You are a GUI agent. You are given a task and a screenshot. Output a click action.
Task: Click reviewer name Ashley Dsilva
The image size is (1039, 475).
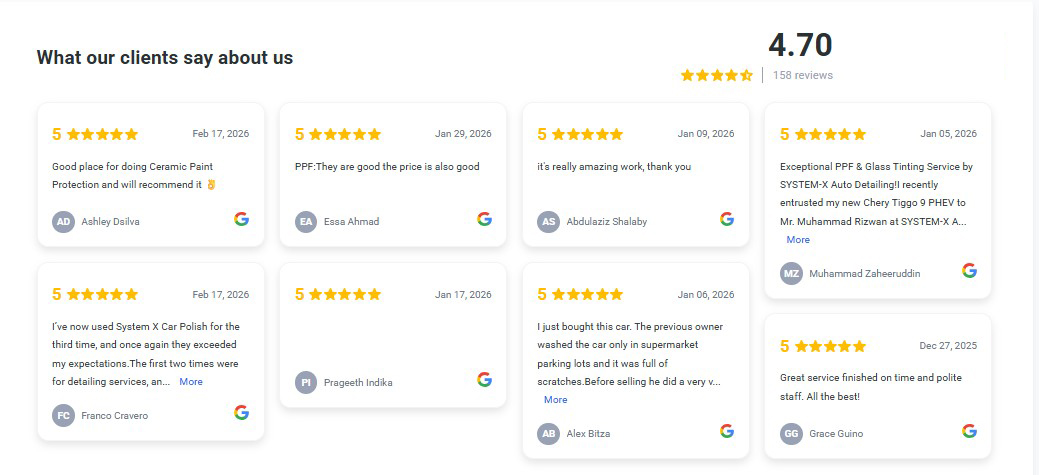pos(110,222)
